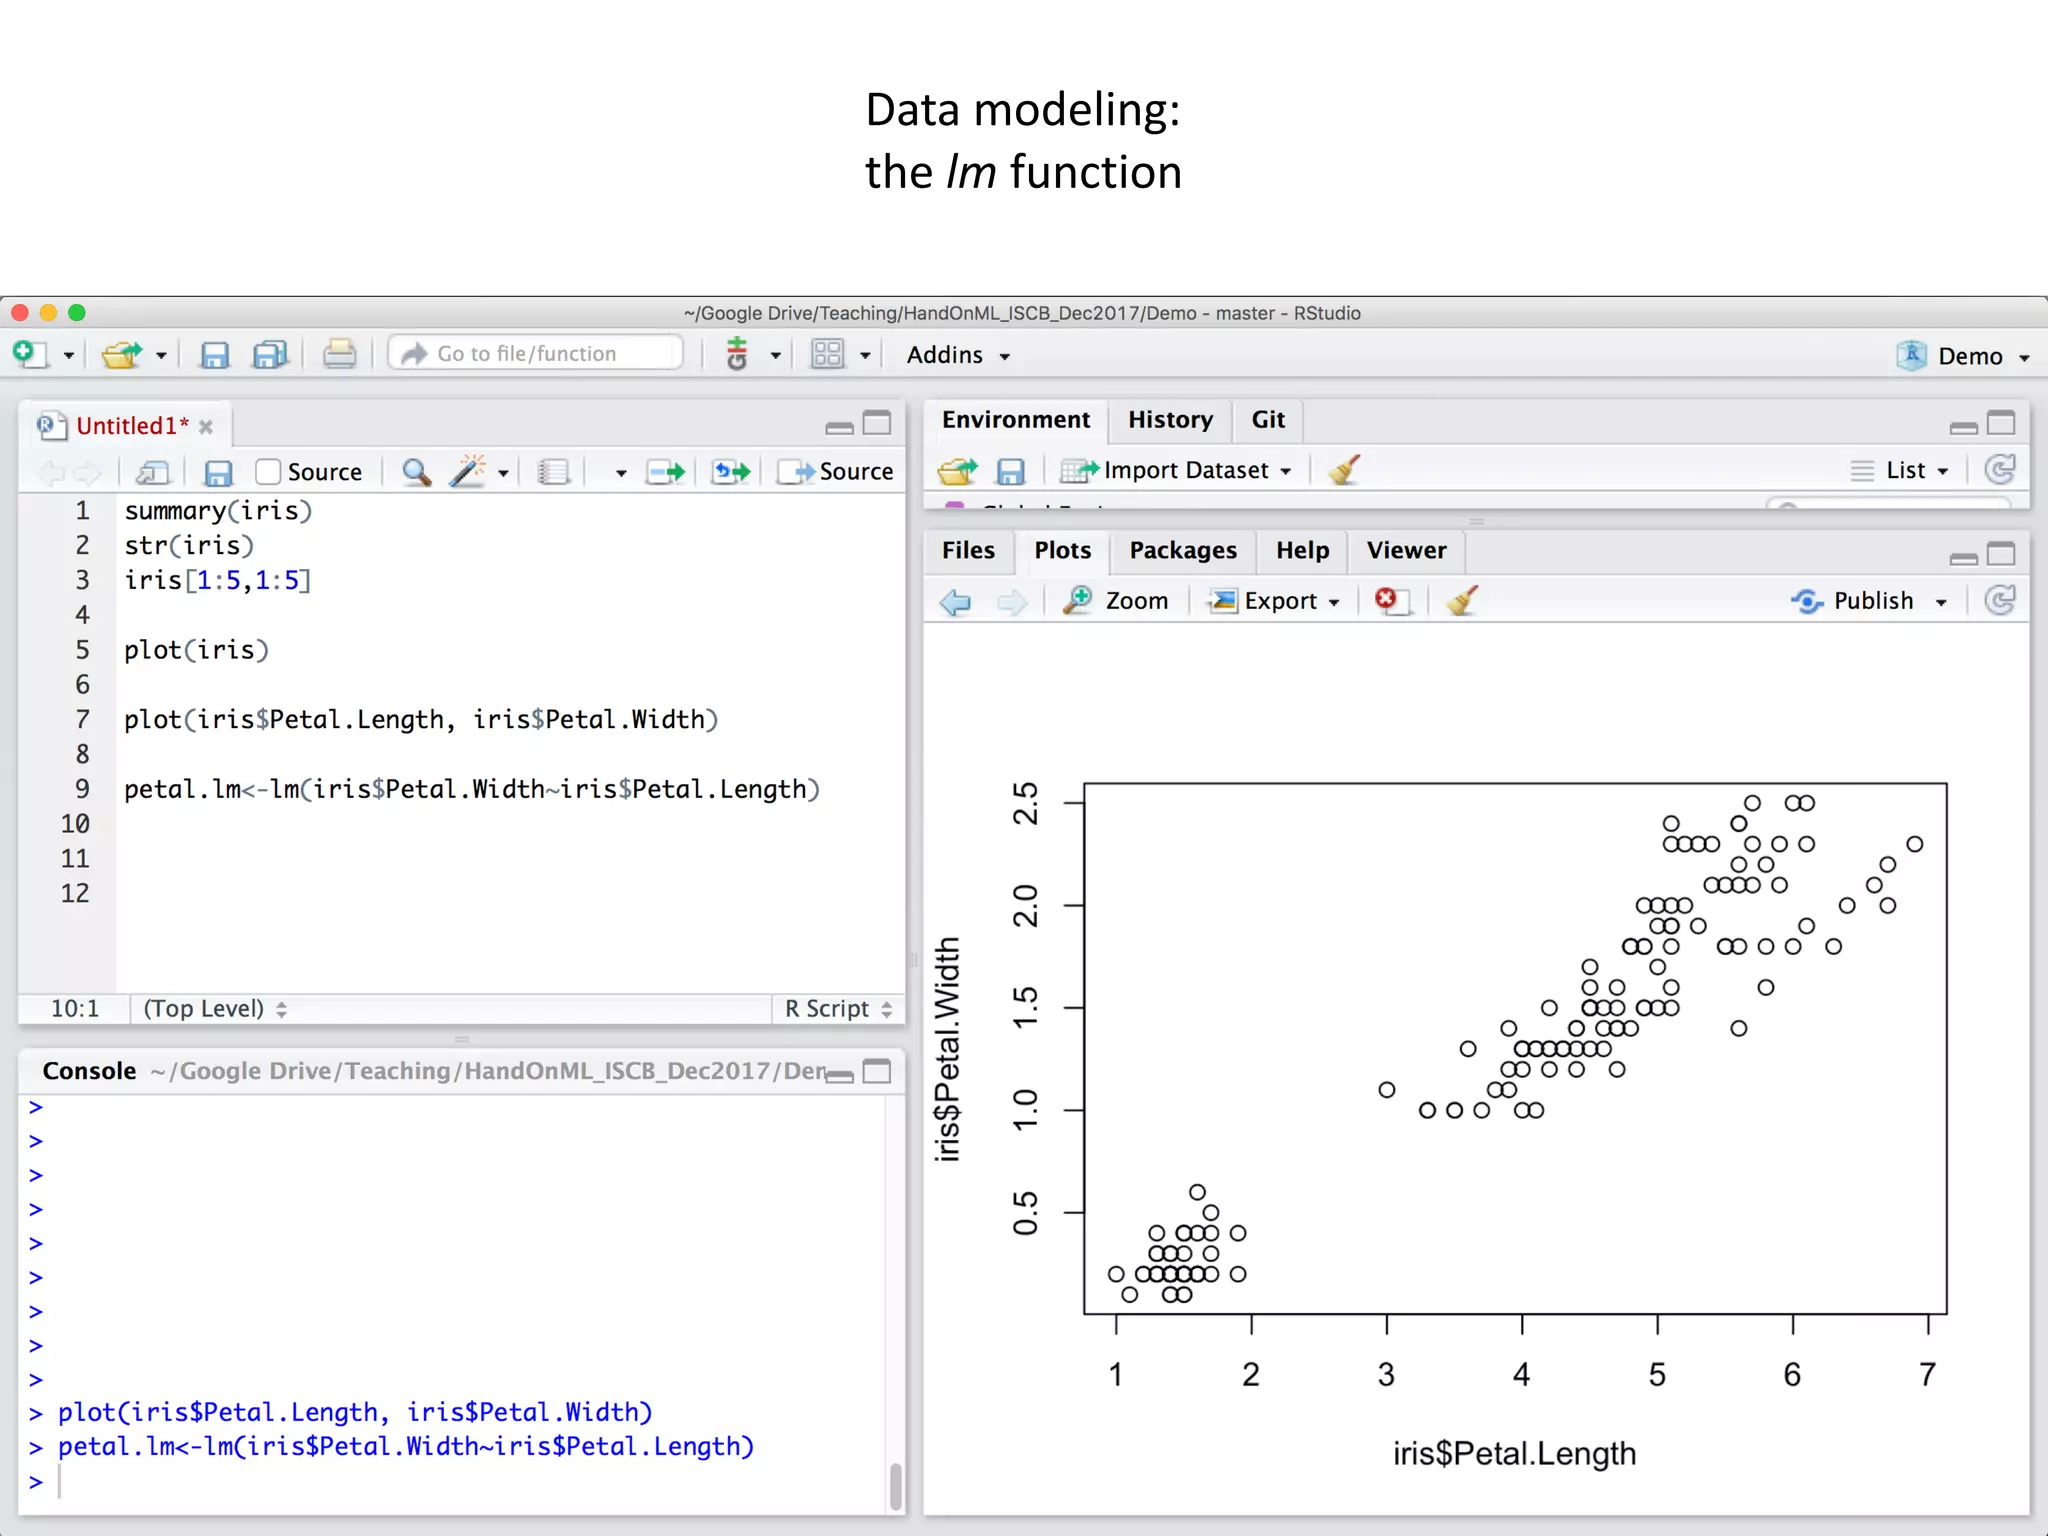Open the panes layout dropdown arrow
2048x1536 pixels.
point(865,356)
